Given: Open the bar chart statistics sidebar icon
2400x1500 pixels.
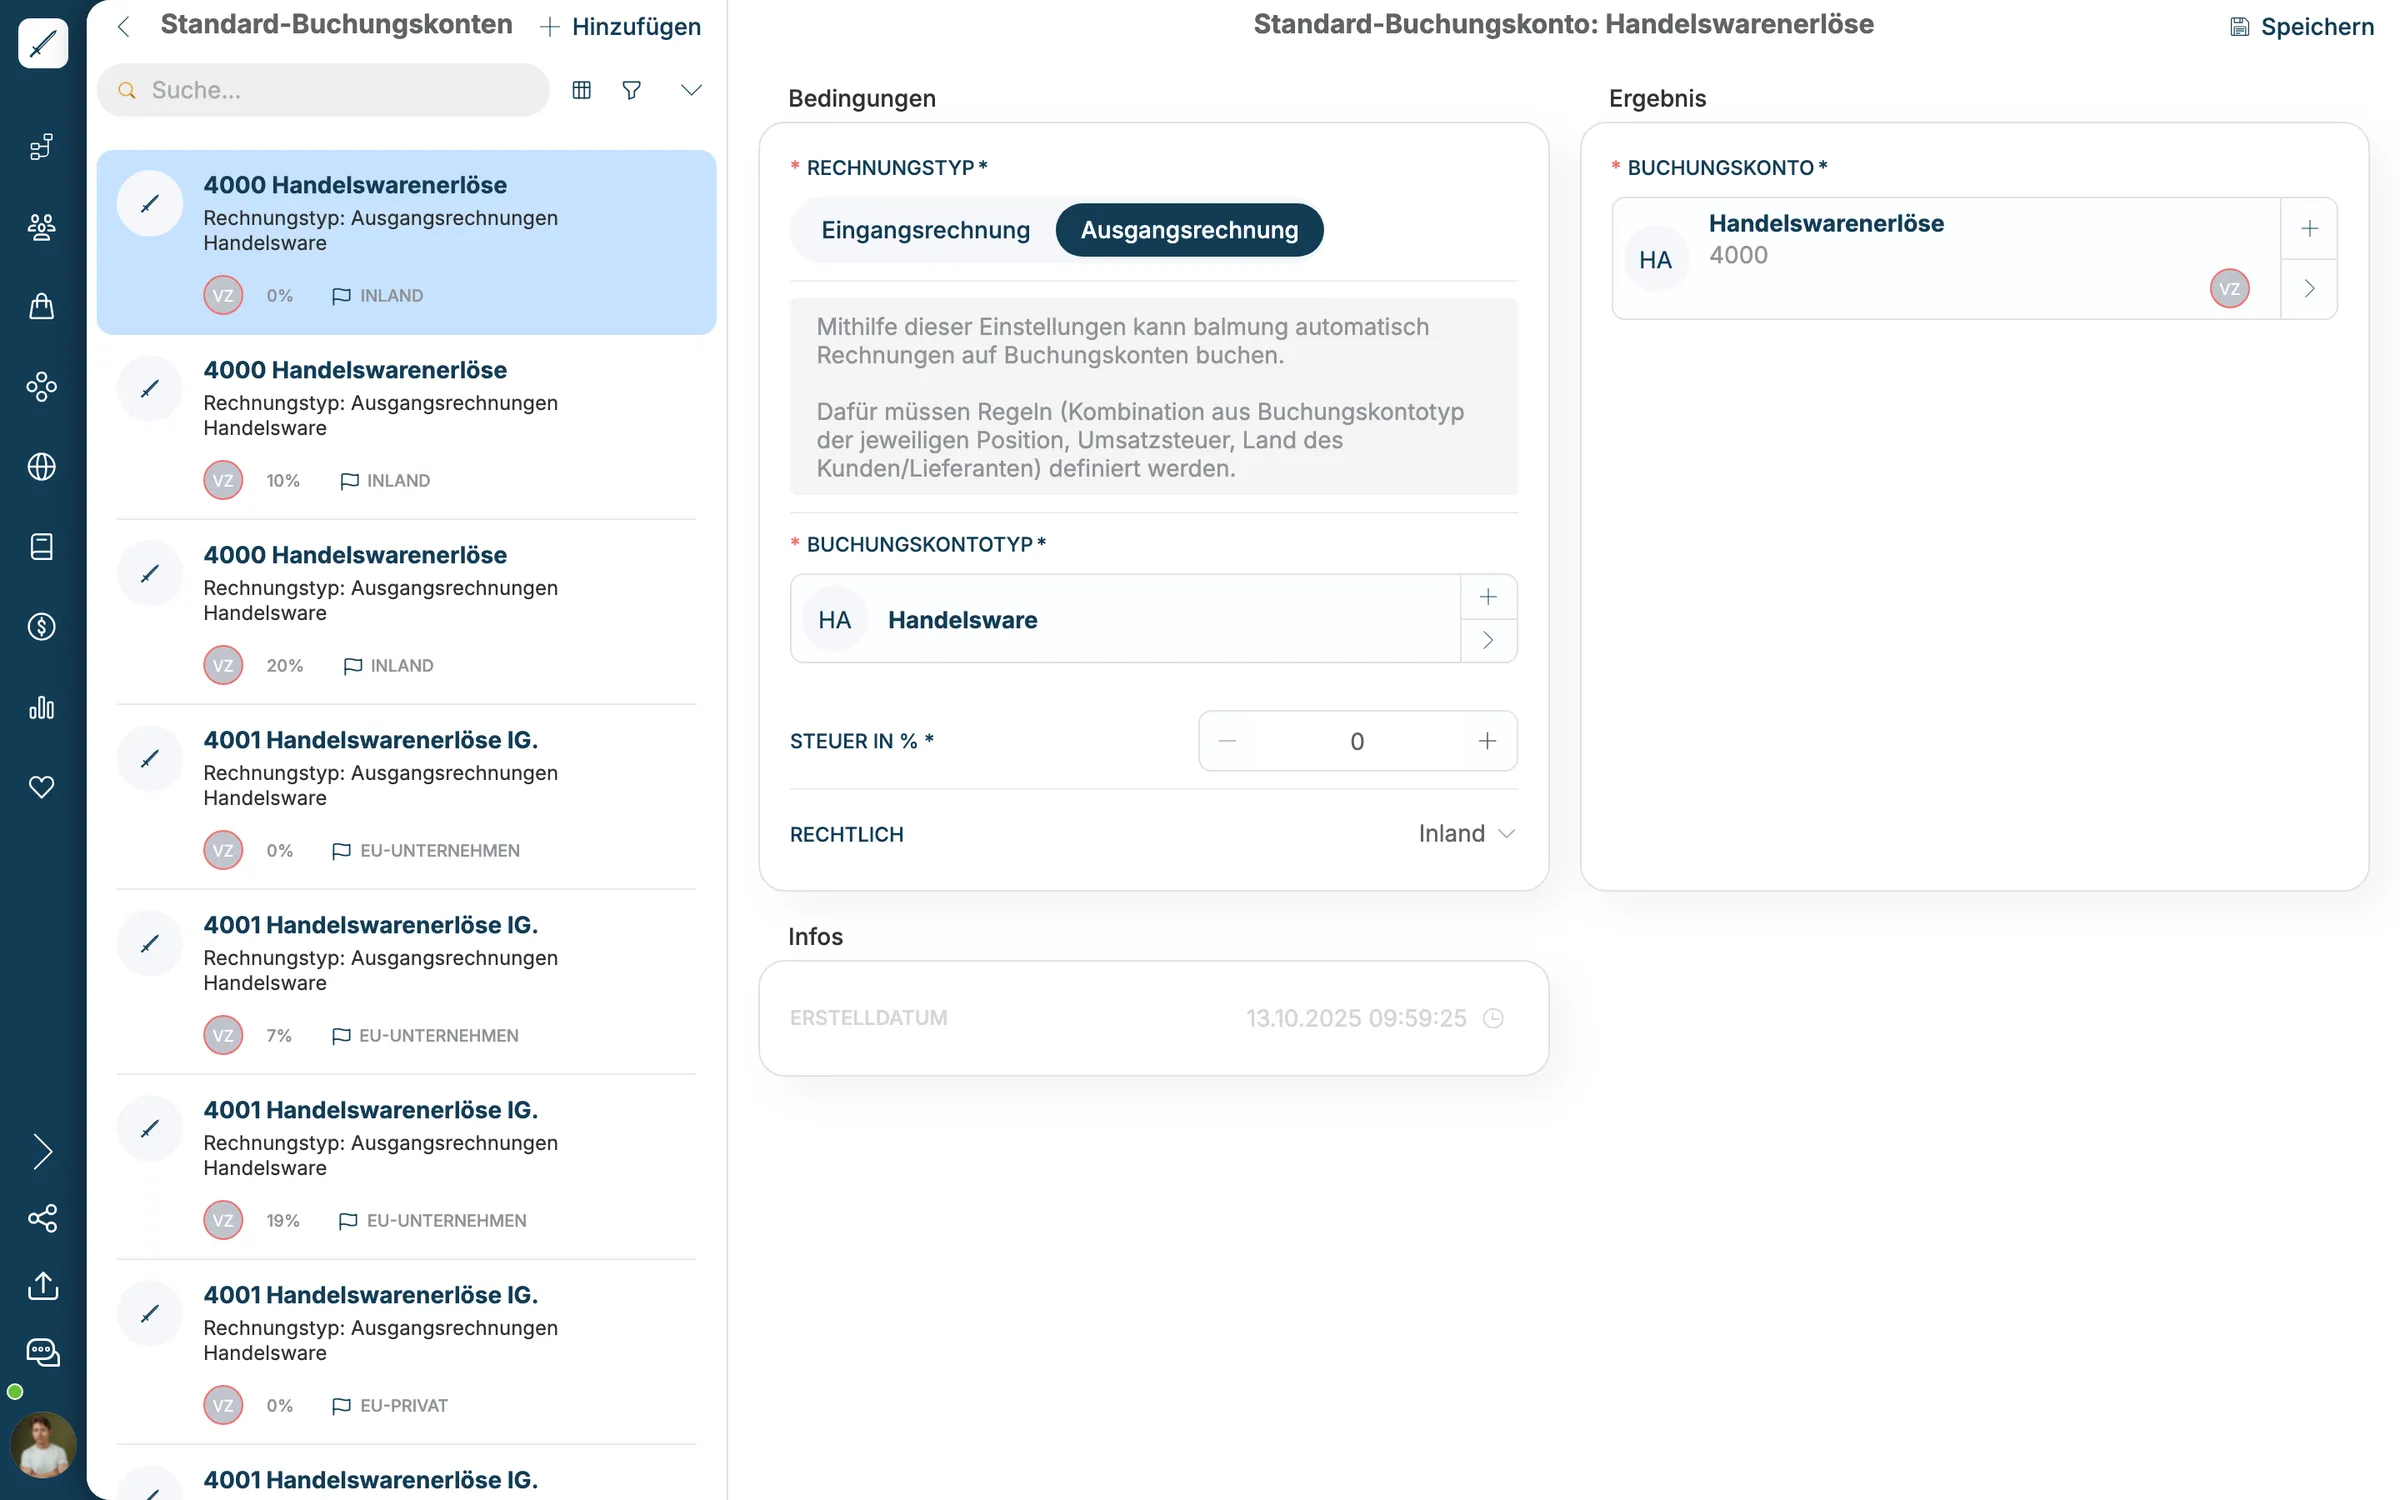Looking at the screenshot, I should pos(42,707).
